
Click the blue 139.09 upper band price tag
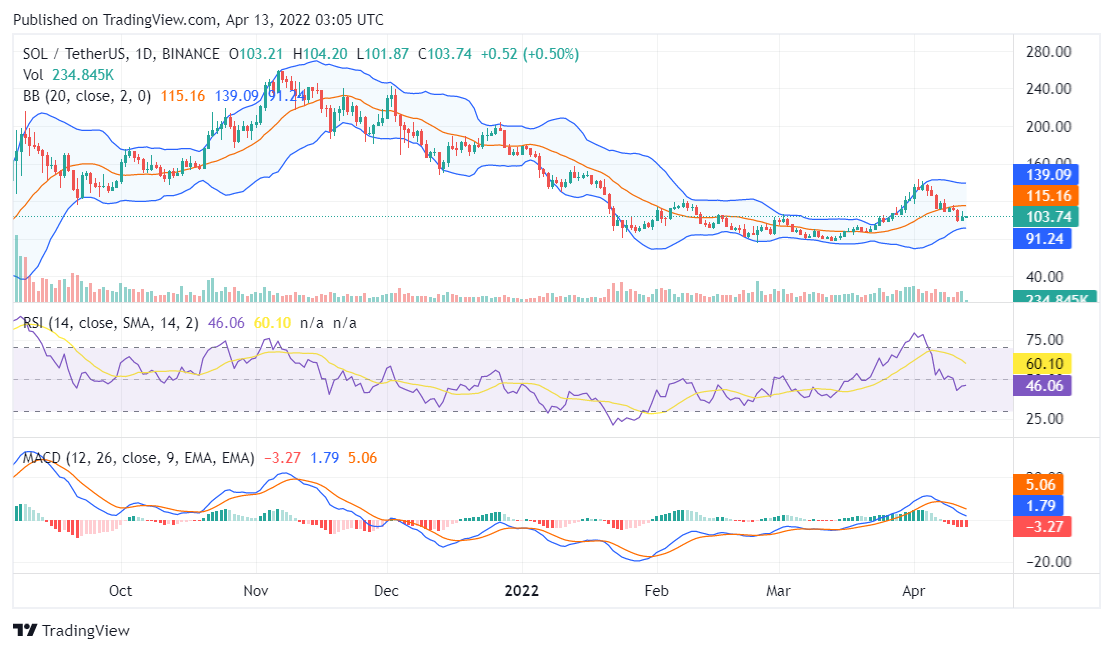coord(1043,173)
